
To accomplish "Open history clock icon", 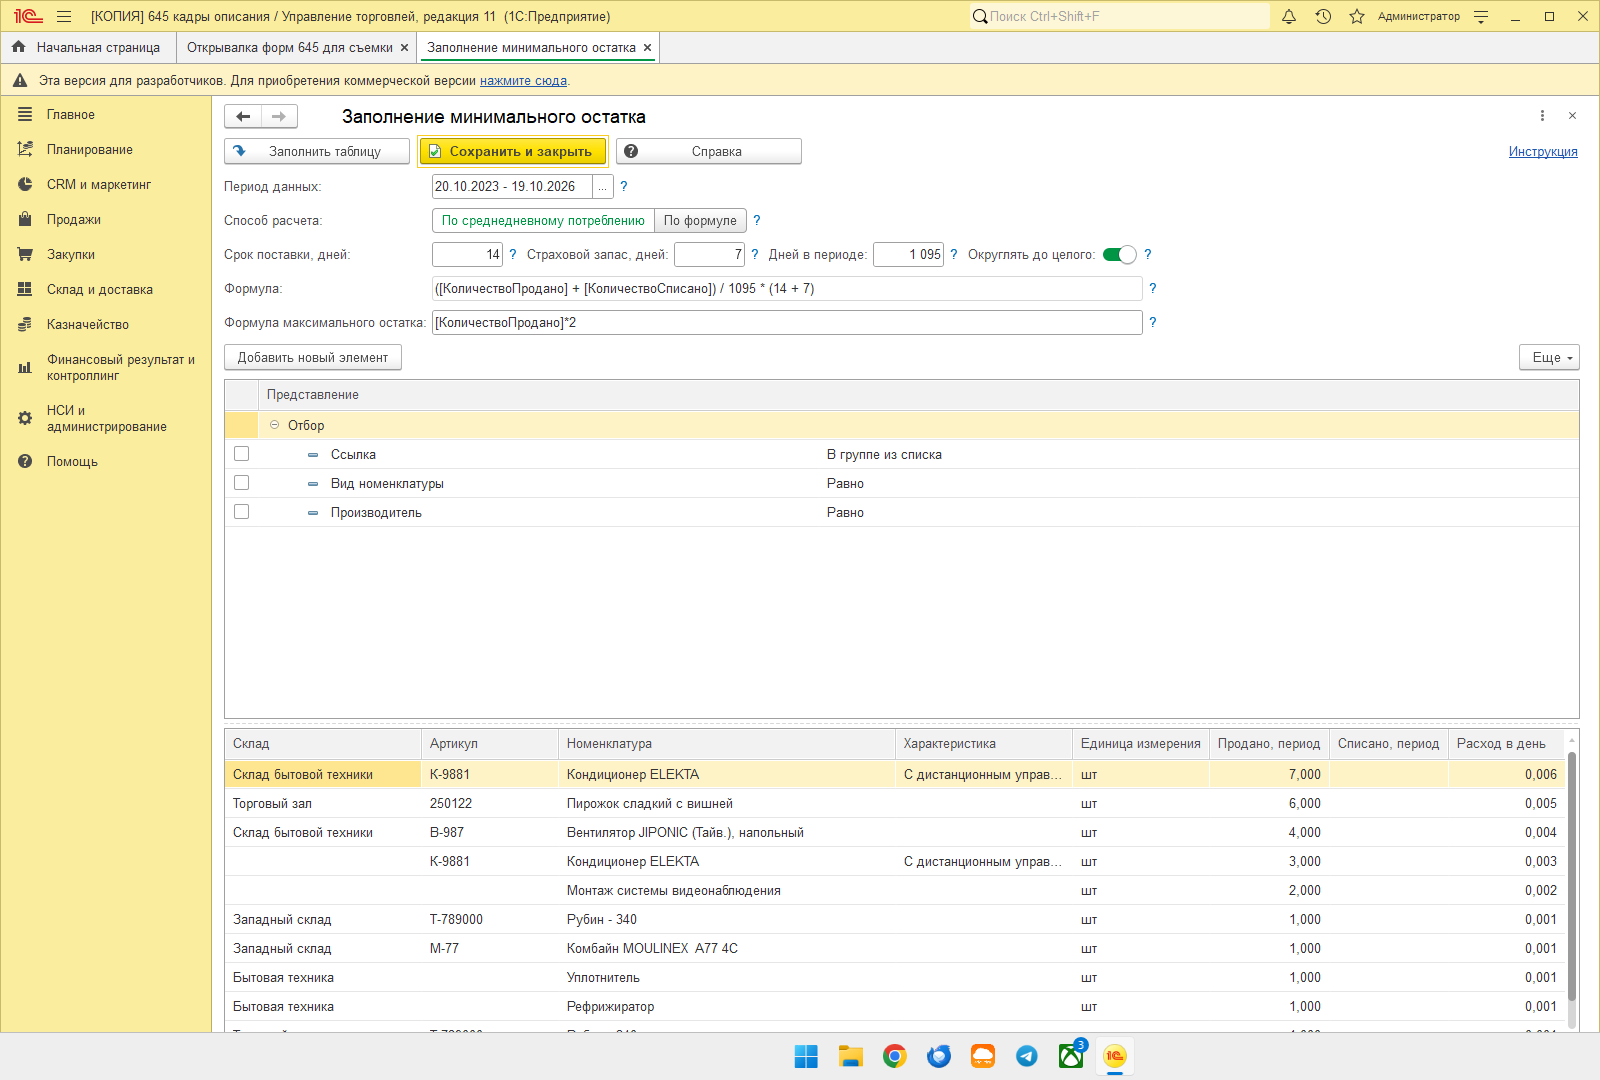I will click(1323, 16).
